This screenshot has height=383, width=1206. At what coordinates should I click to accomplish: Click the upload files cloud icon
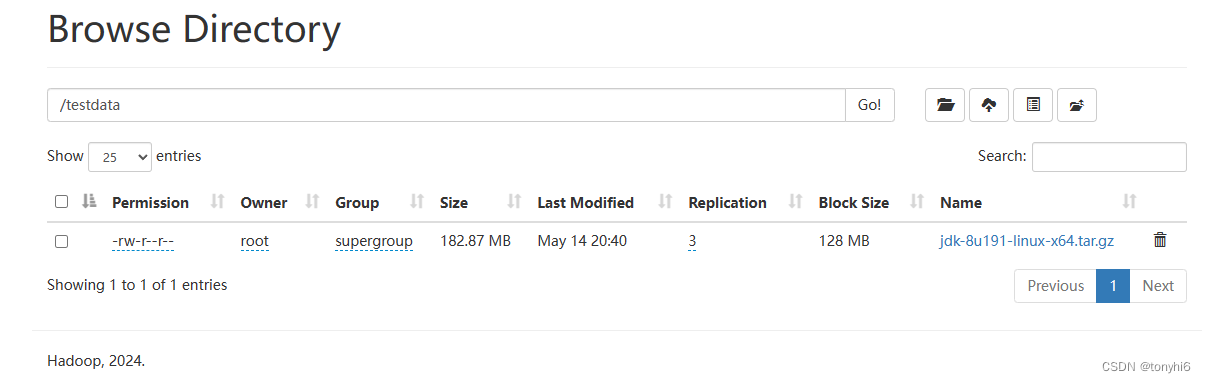coord(989,105)
